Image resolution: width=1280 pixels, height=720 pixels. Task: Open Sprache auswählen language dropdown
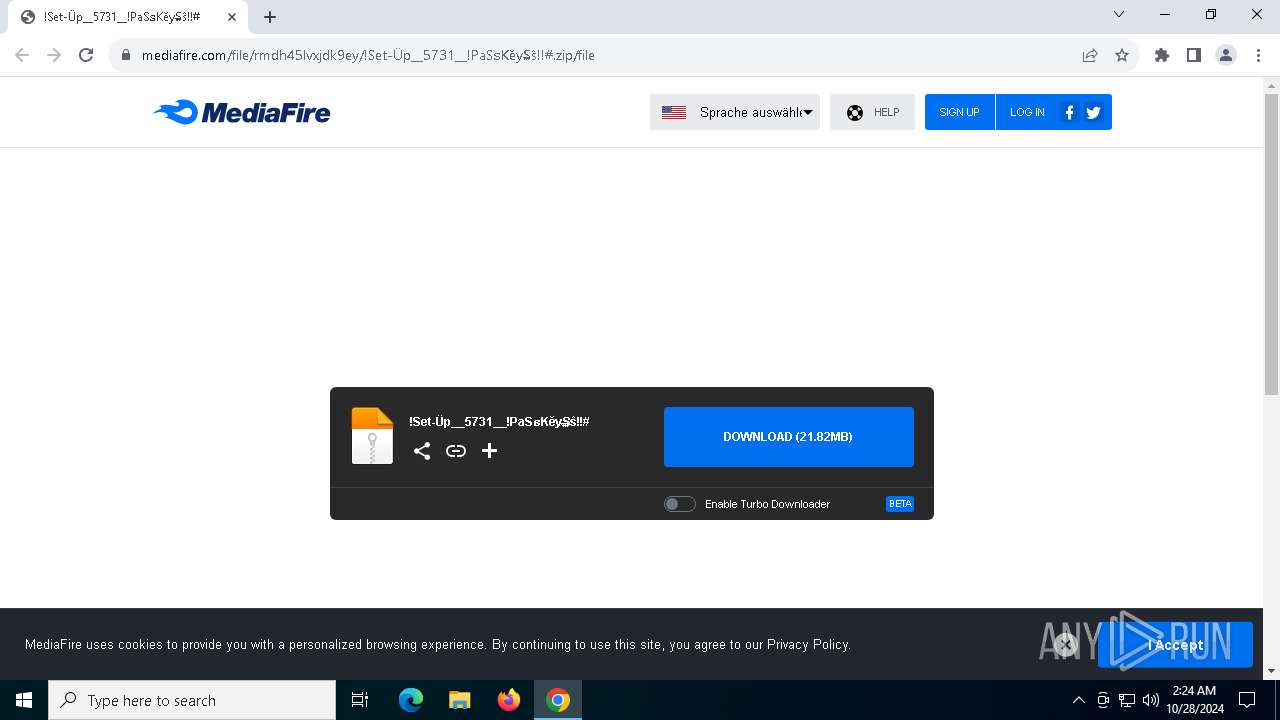(x=735, y=112)
